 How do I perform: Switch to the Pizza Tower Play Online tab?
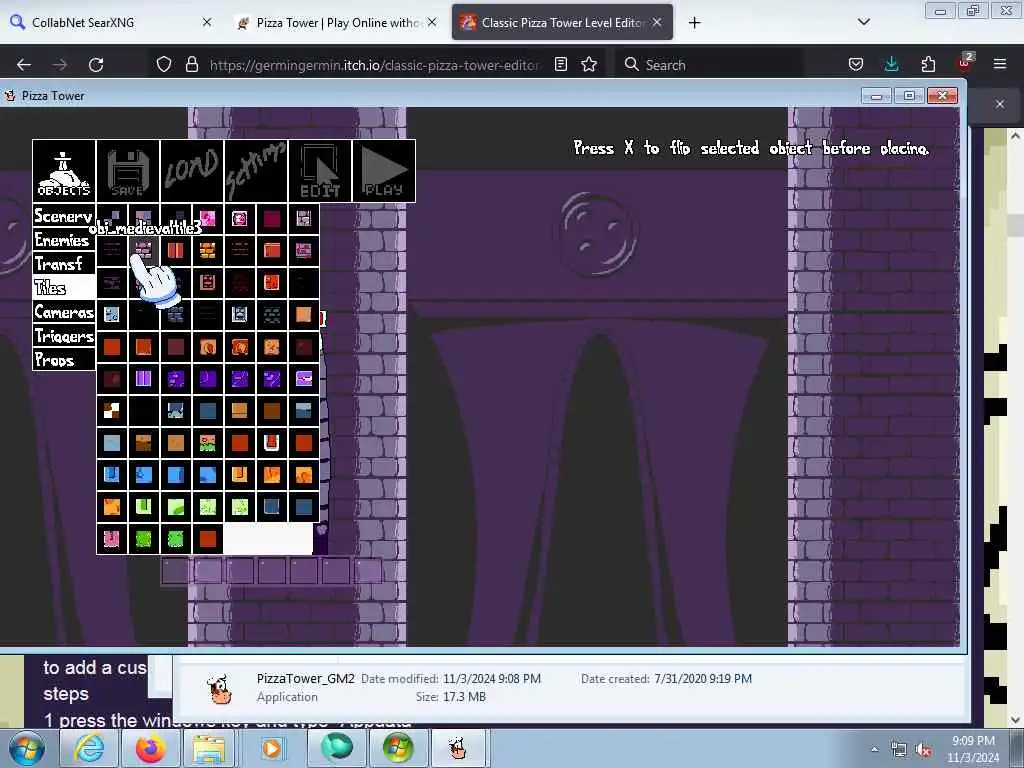coord(336,22)
